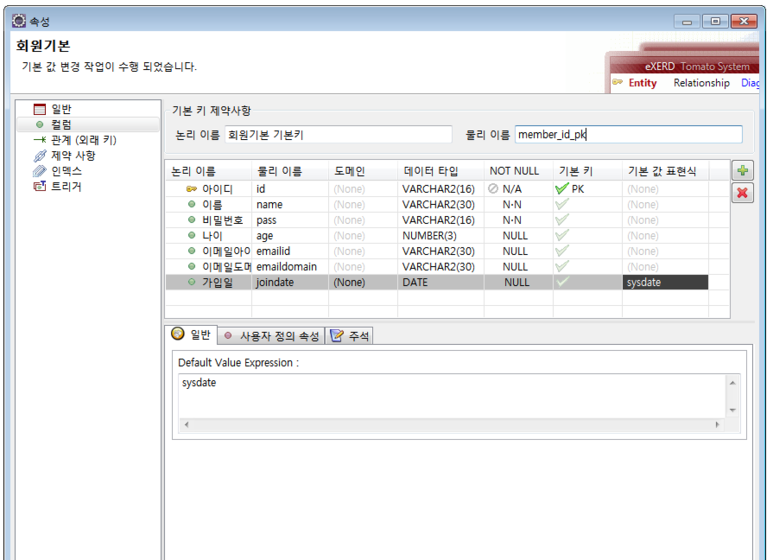Click the emailid physical name cell
Viewport: 773px width, 560px height.
coord(290,251)
